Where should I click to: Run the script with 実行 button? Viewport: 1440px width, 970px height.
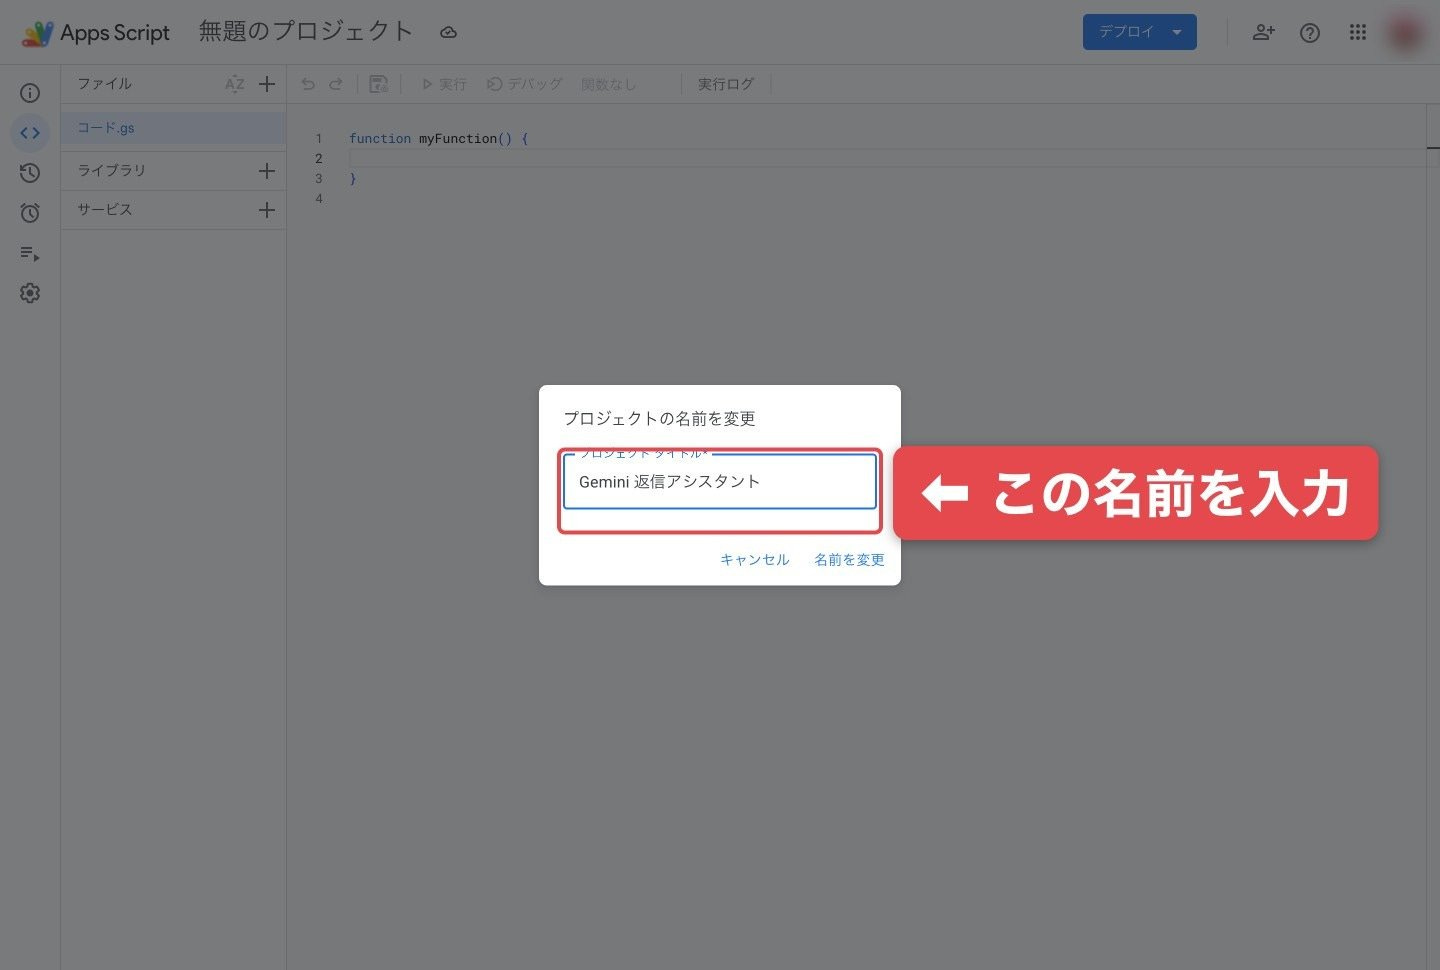click(444, 84)
